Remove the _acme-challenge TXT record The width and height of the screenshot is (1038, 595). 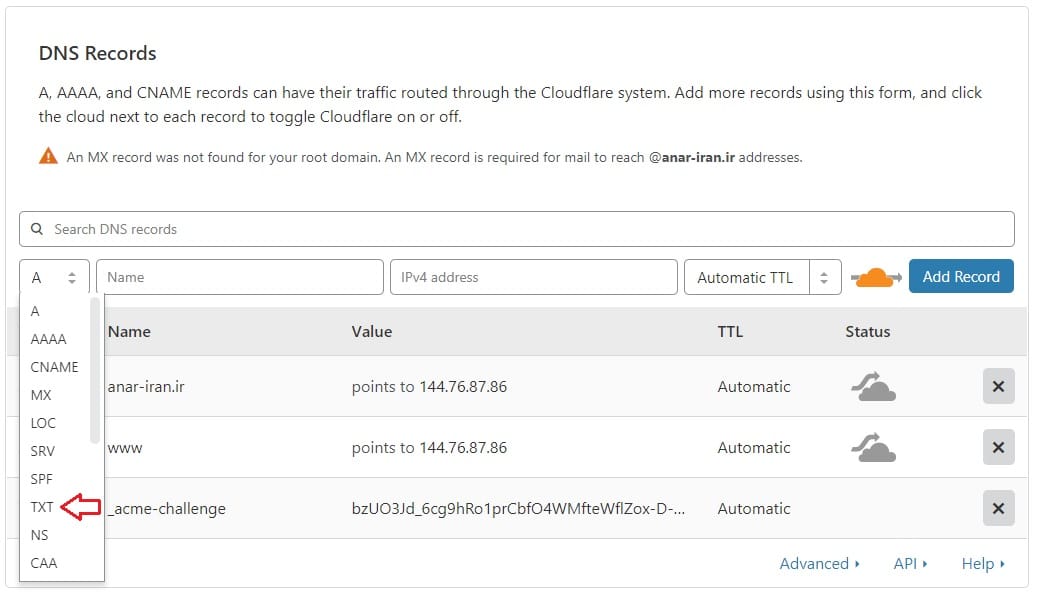pyautogui.click(x=998, y=509)
